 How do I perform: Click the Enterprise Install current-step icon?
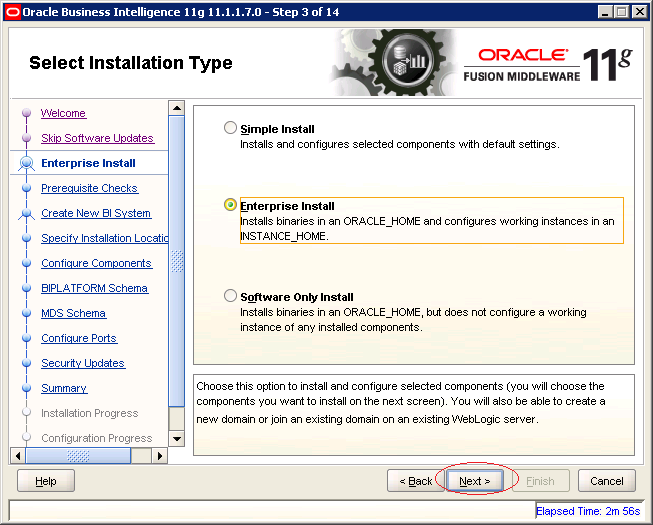(27, 163)
